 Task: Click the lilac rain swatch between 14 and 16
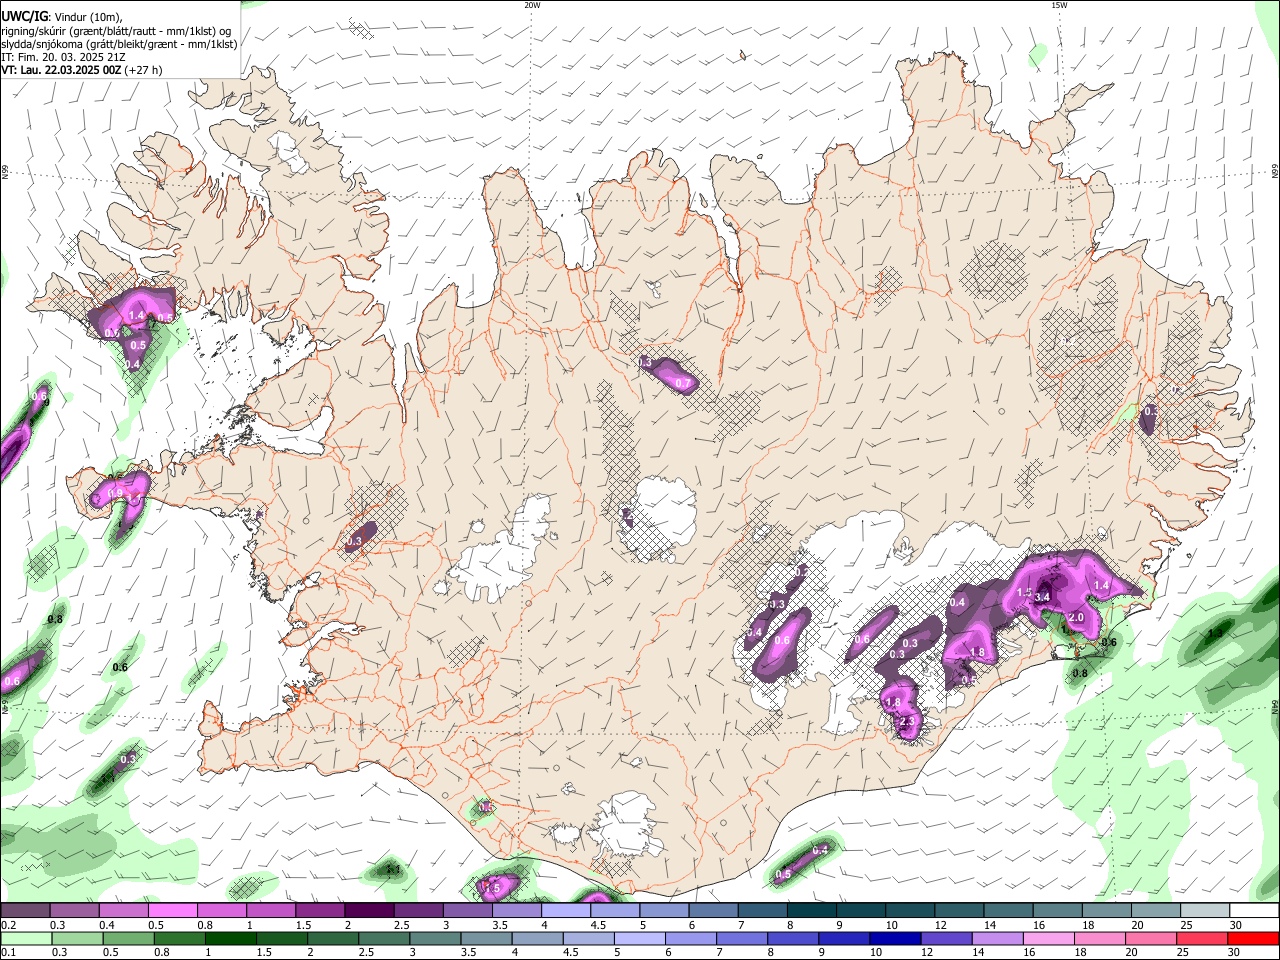click(x=997, y=938)
